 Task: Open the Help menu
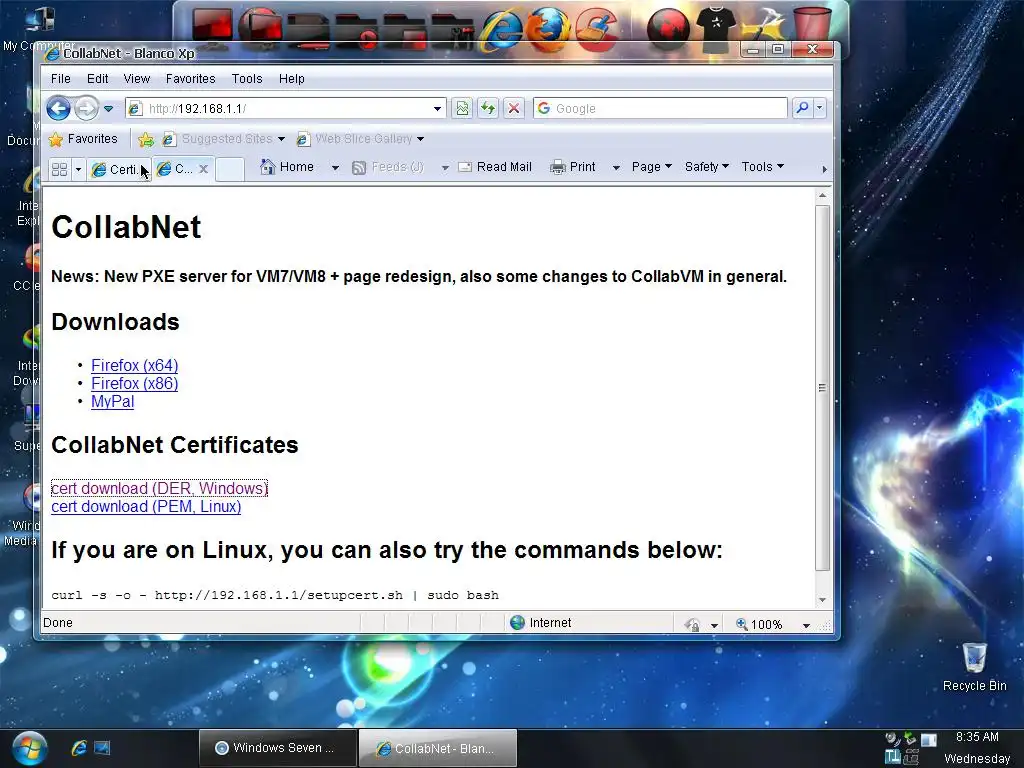(x=291, y=79)
